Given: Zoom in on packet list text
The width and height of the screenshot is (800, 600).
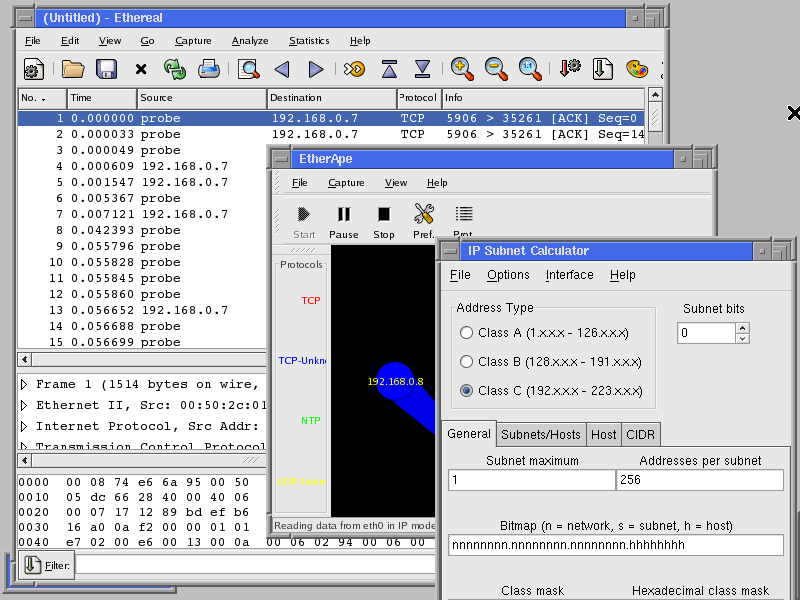Looking at the screenshot, I should point(462,68).
